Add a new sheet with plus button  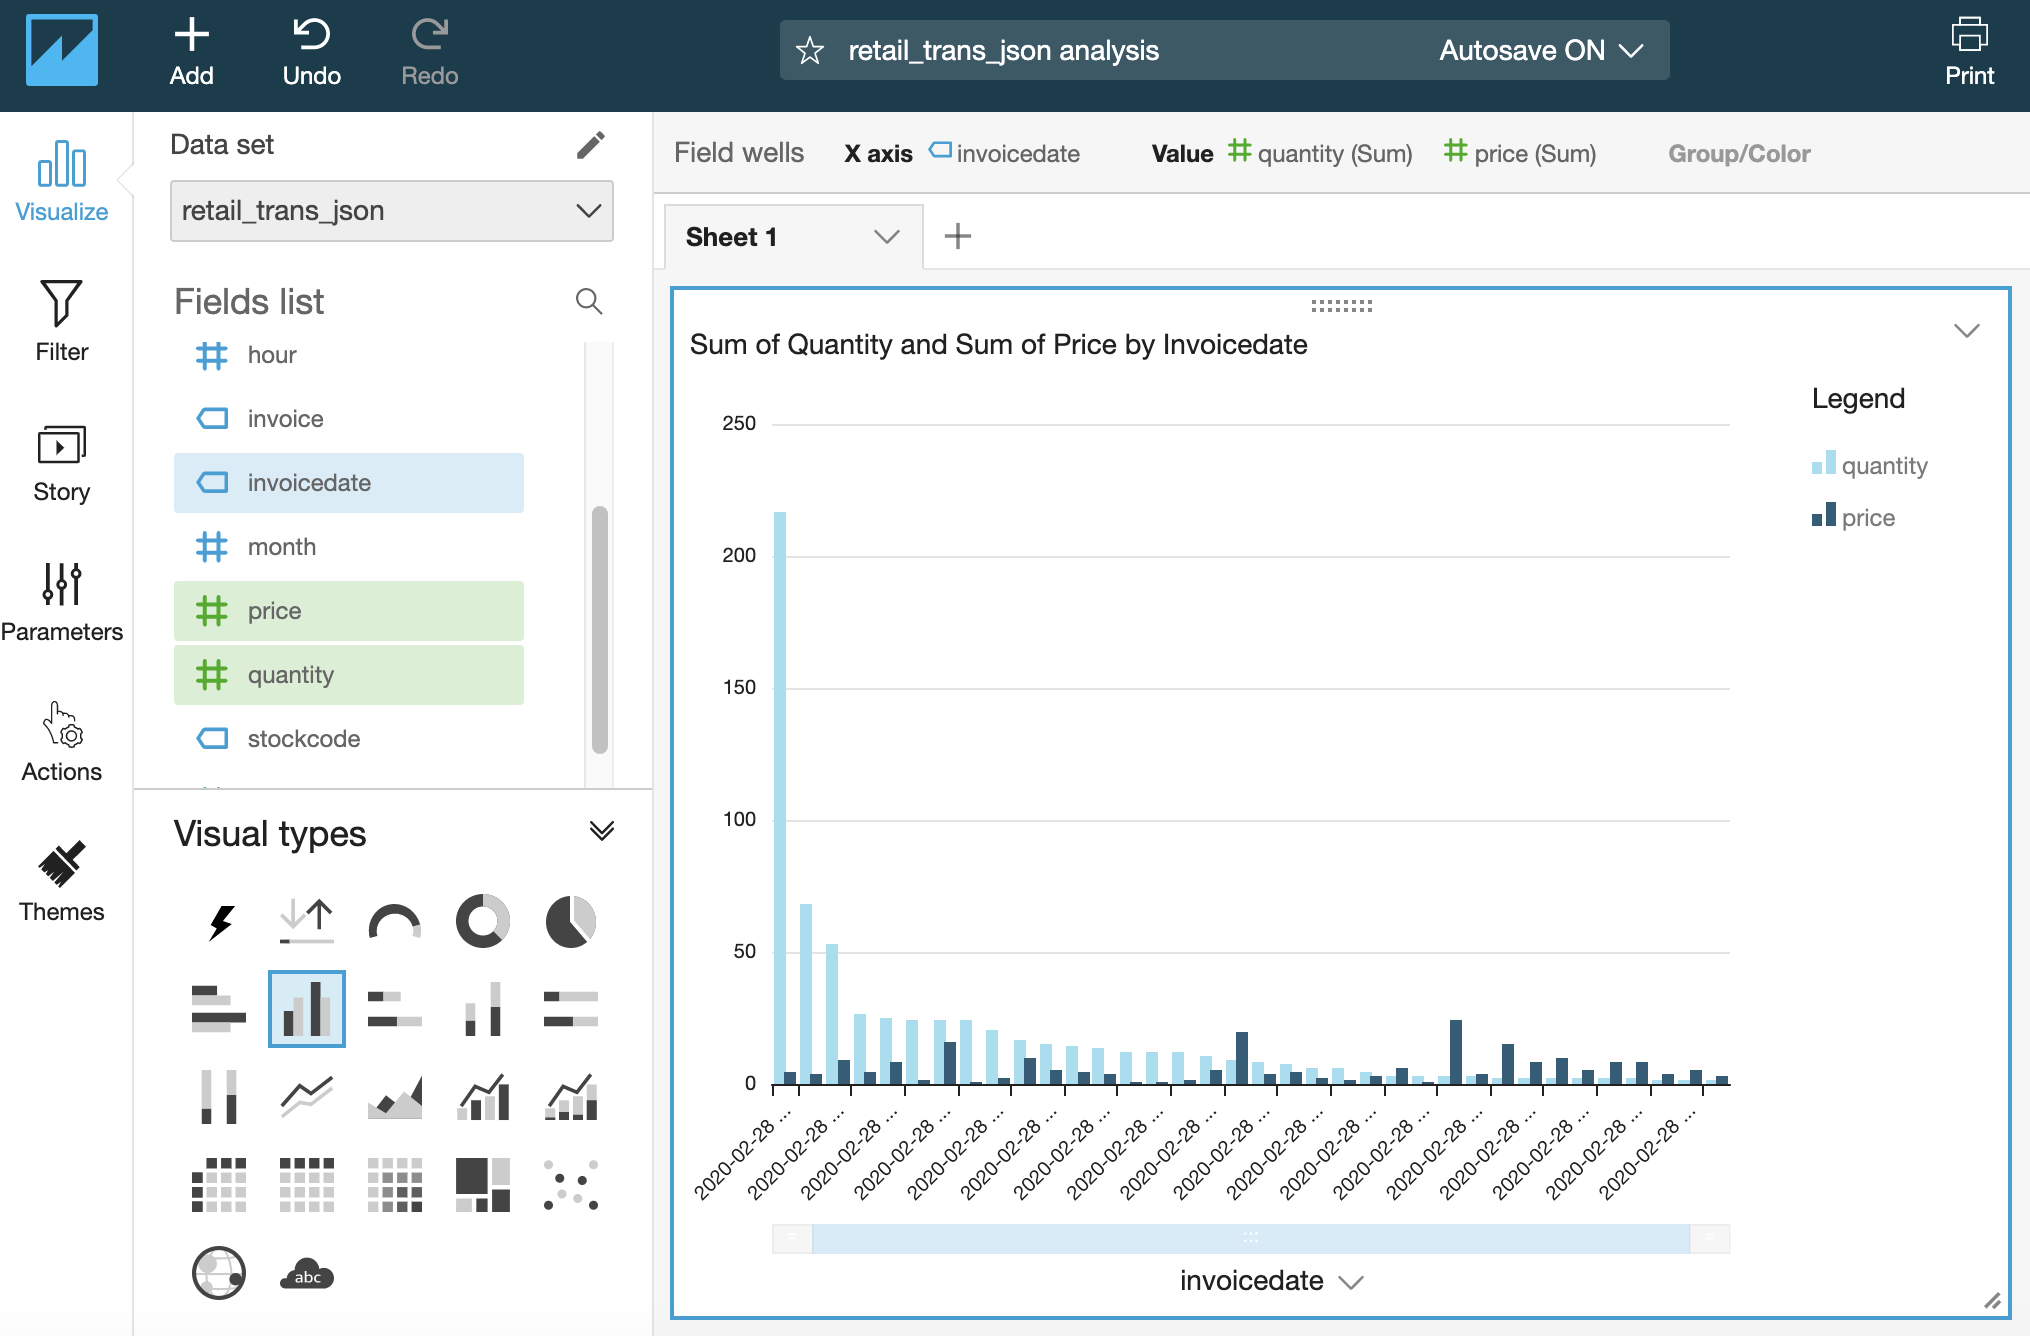957,237
